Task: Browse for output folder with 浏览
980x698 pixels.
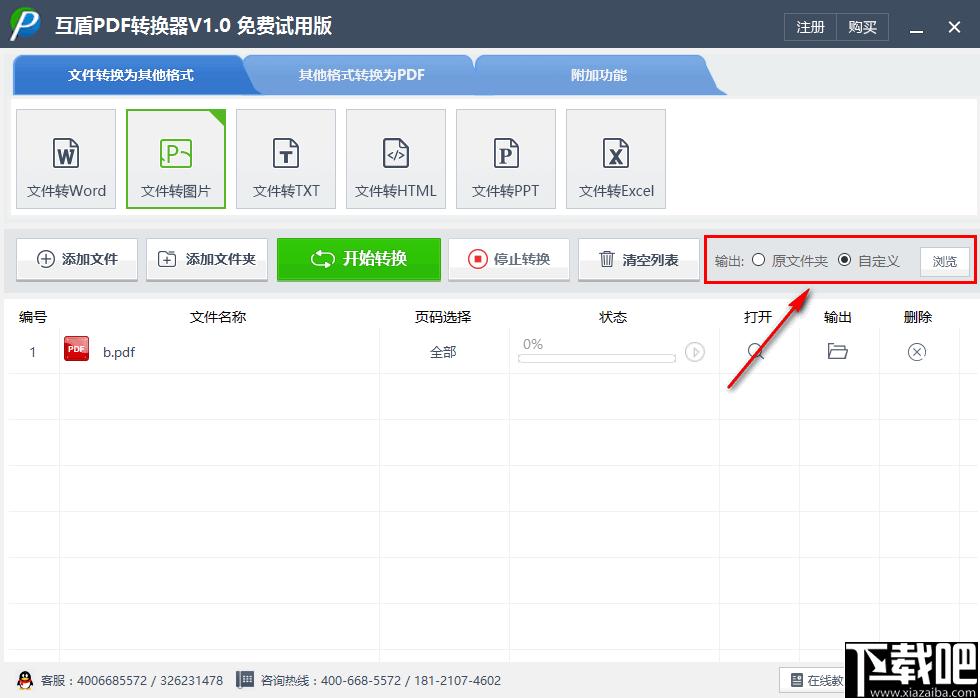Action: pyautogui.click(x=944, y=262)
